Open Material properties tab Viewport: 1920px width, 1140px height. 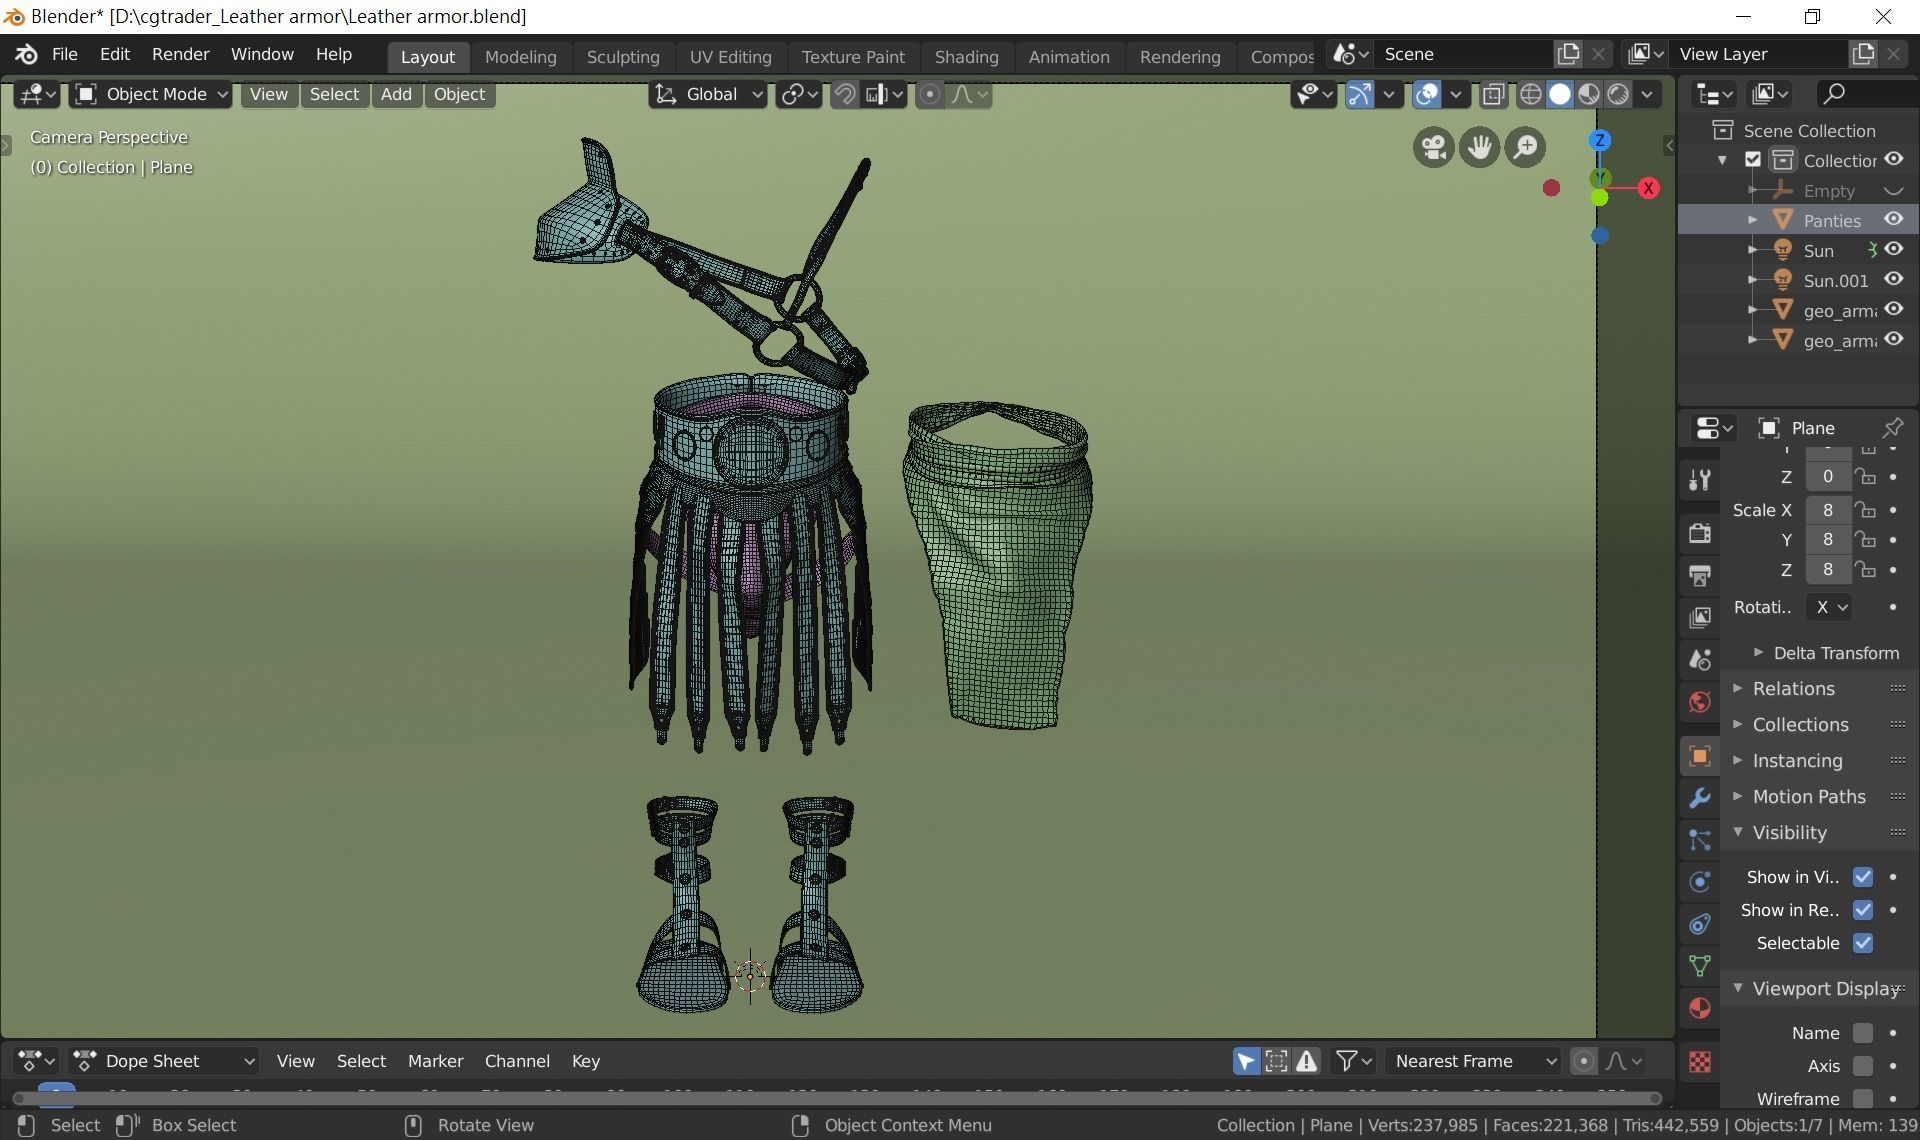click(x=1700, y=1007)
